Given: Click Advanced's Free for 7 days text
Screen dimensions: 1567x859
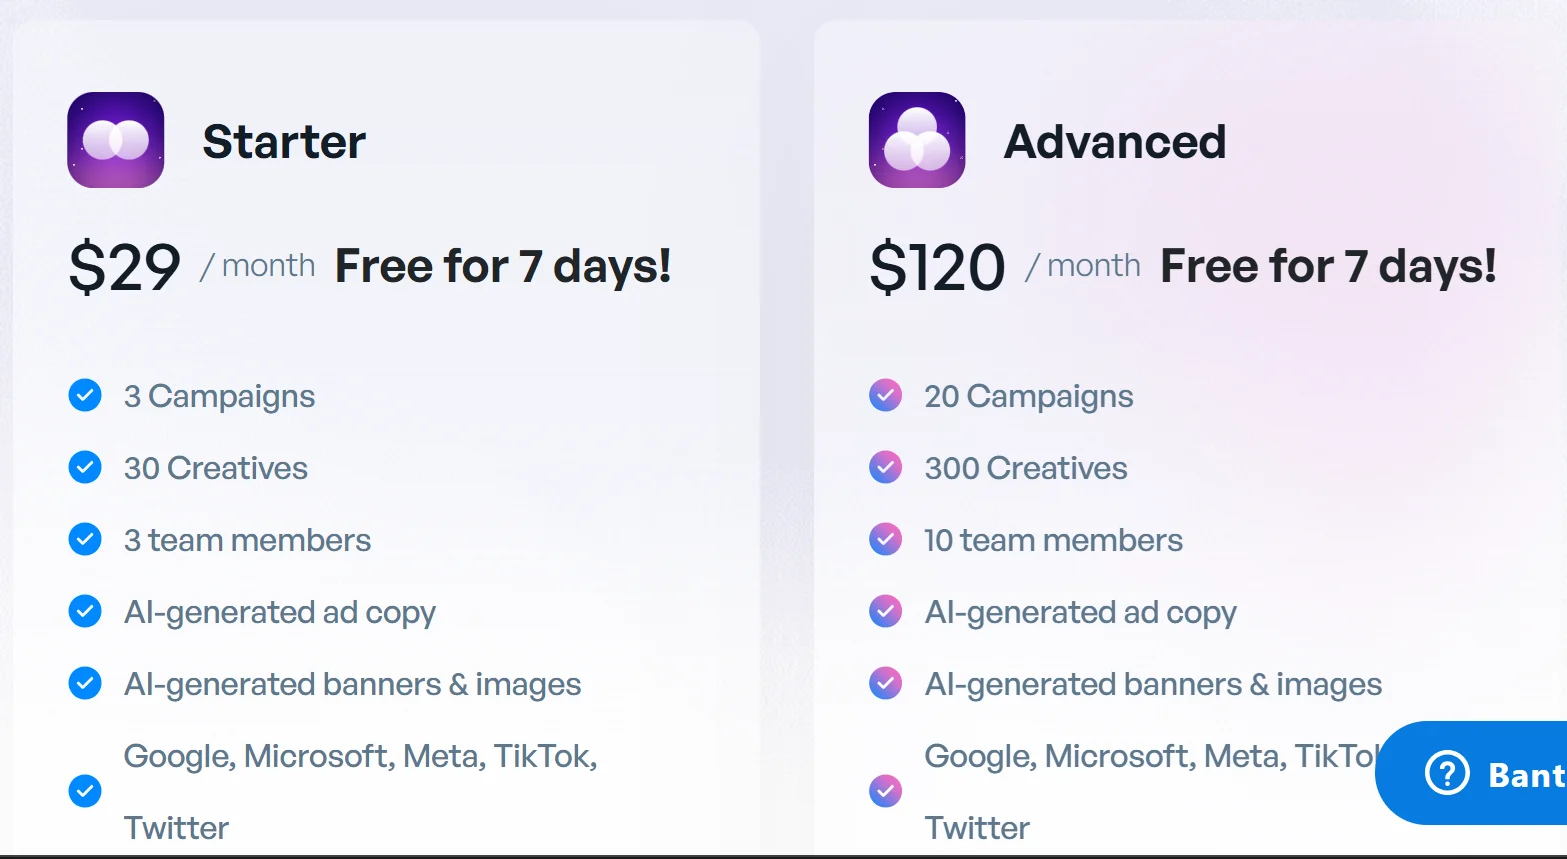Looking at the screenshot, I should click(x=1327, y=266).
